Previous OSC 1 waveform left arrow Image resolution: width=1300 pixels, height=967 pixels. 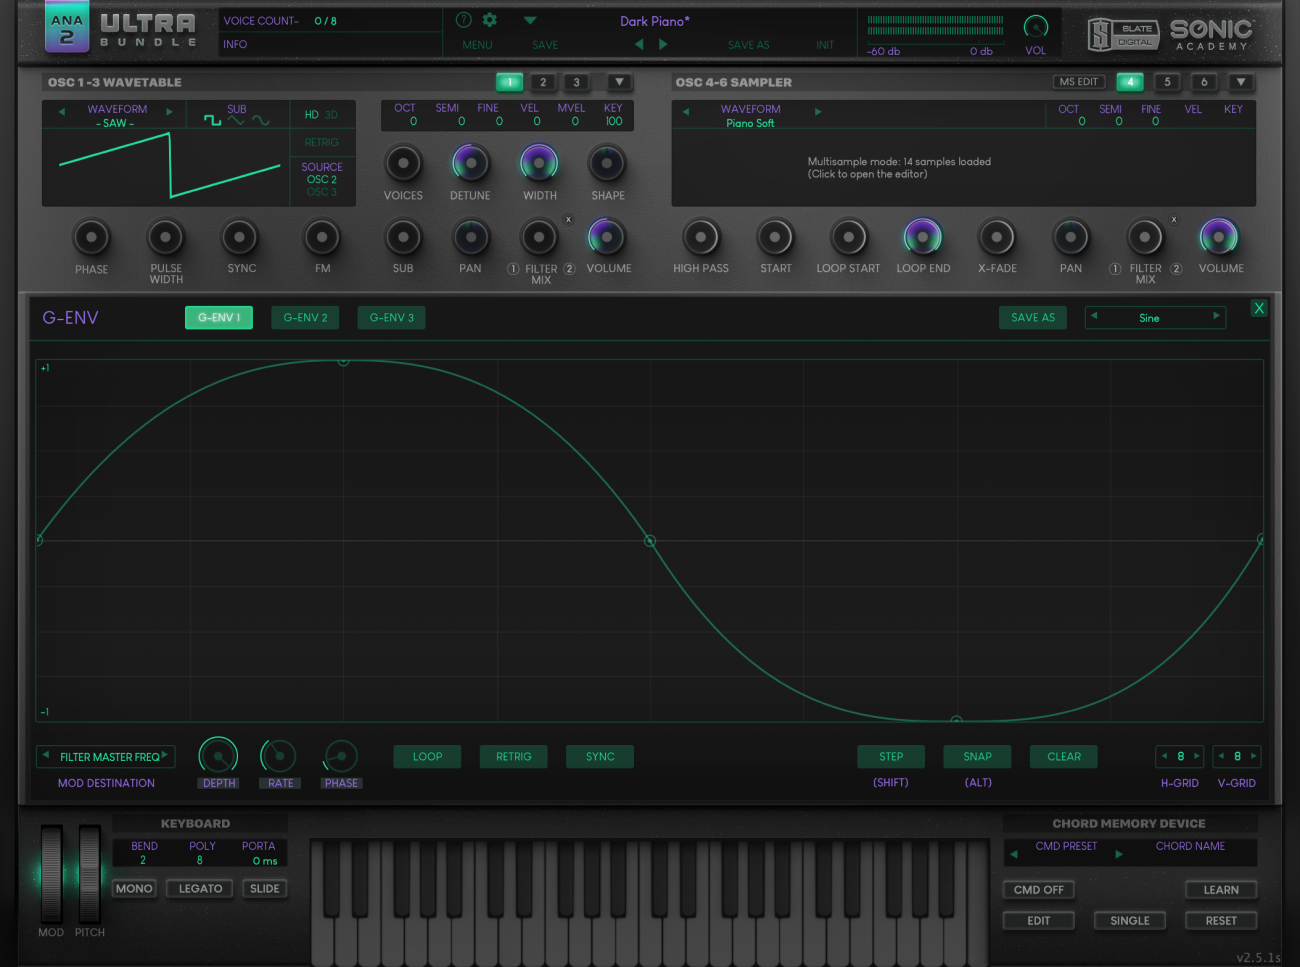62,111
